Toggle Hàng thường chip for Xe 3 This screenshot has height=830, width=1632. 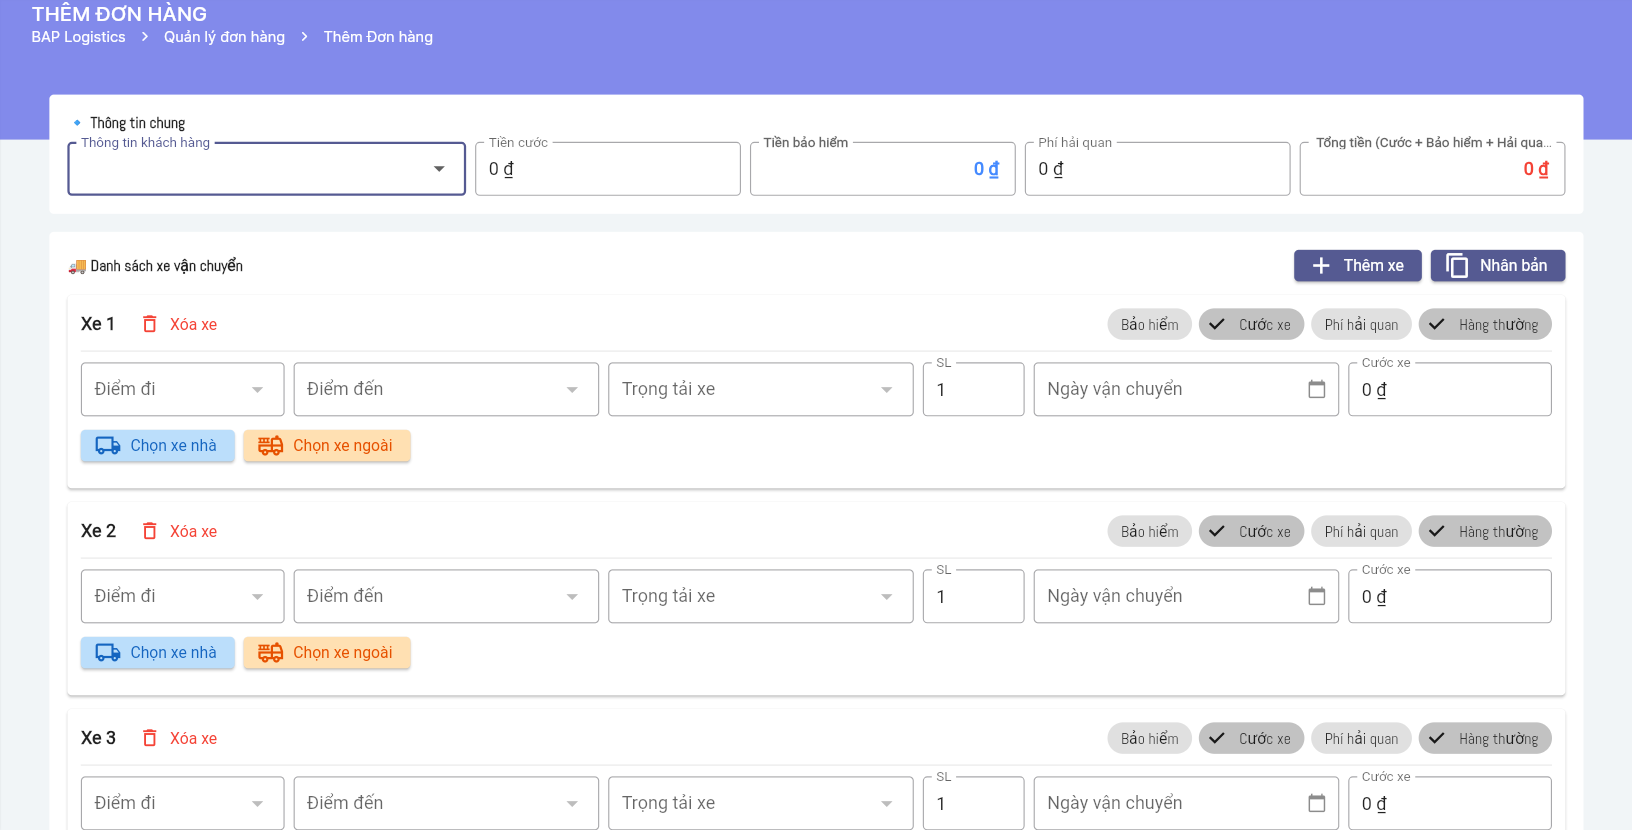click(1485, 739)
